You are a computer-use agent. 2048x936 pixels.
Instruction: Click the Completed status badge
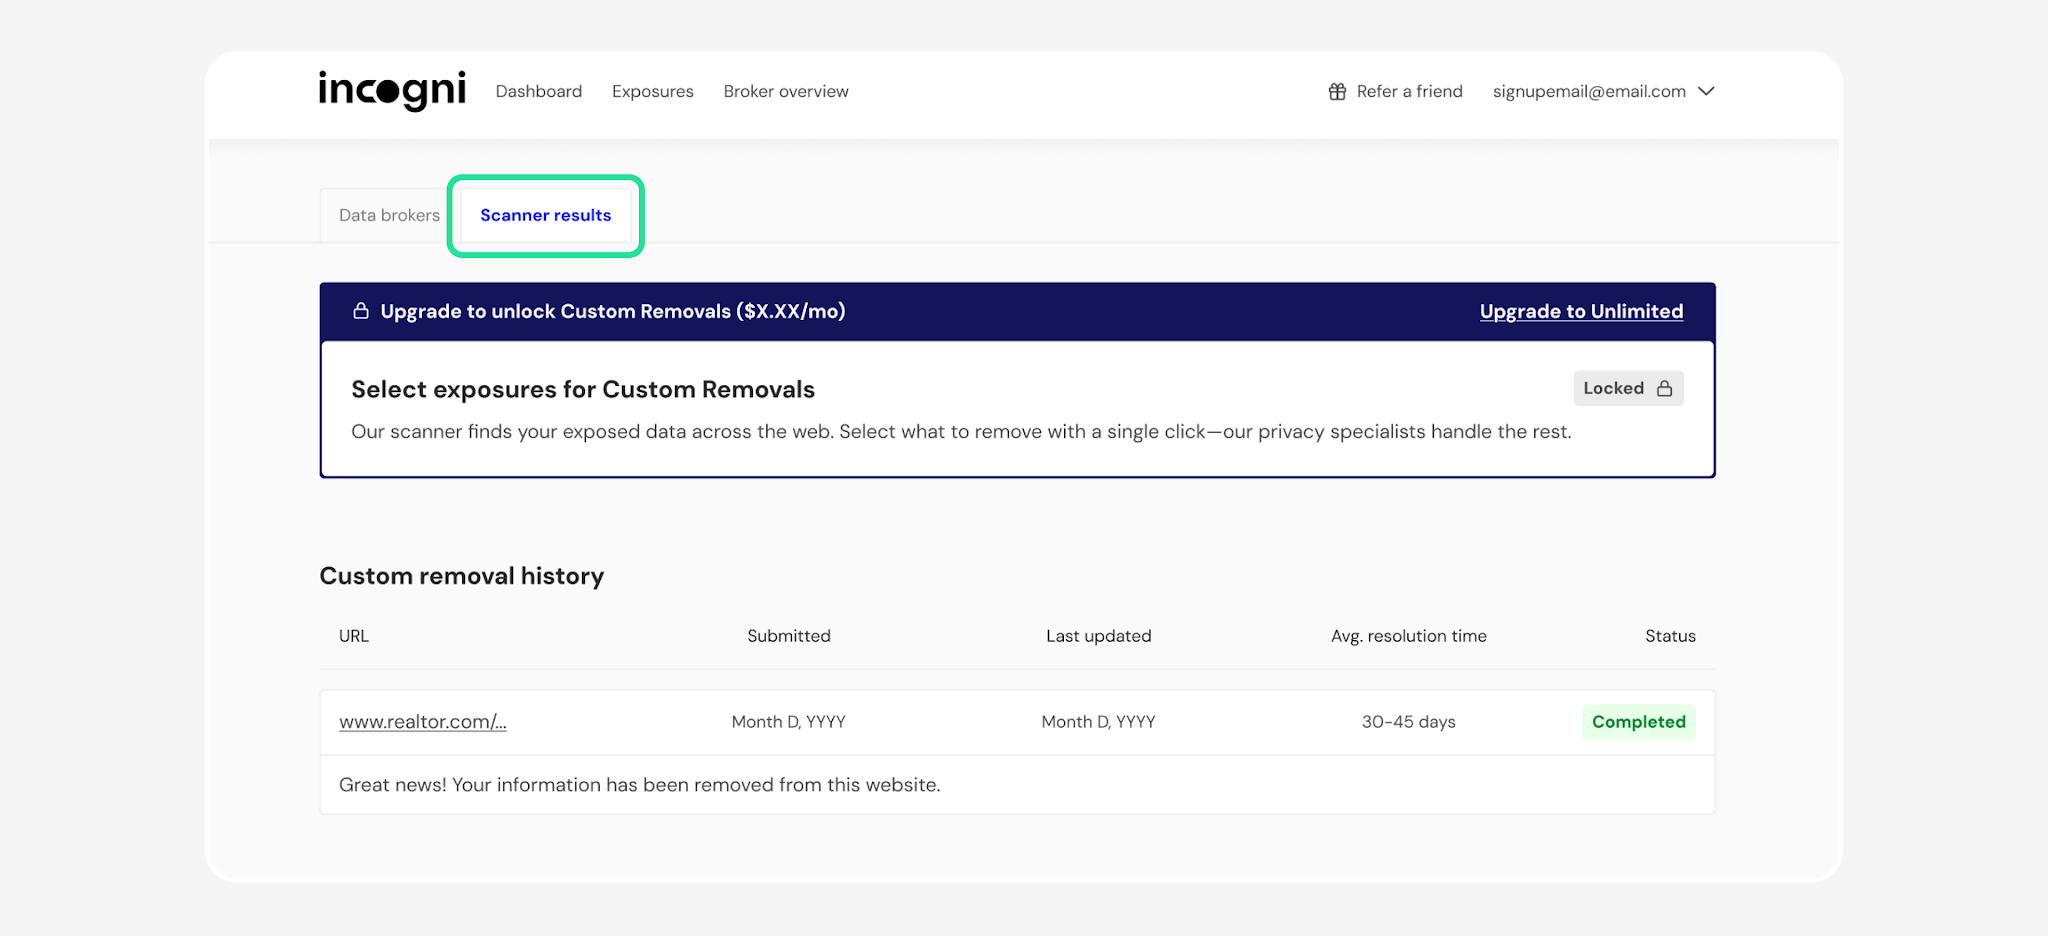pyautogui.click(x=1639, y=722)
